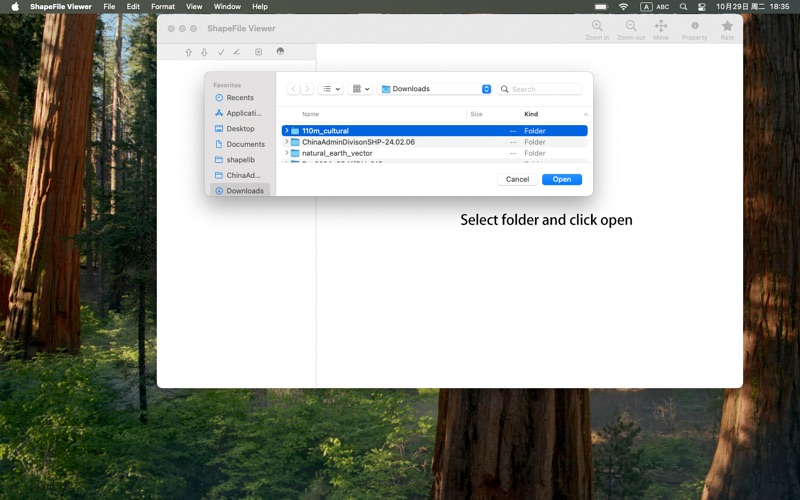Open the Property info icon
This screenshot has height=500, width=800.
point(694,26)
